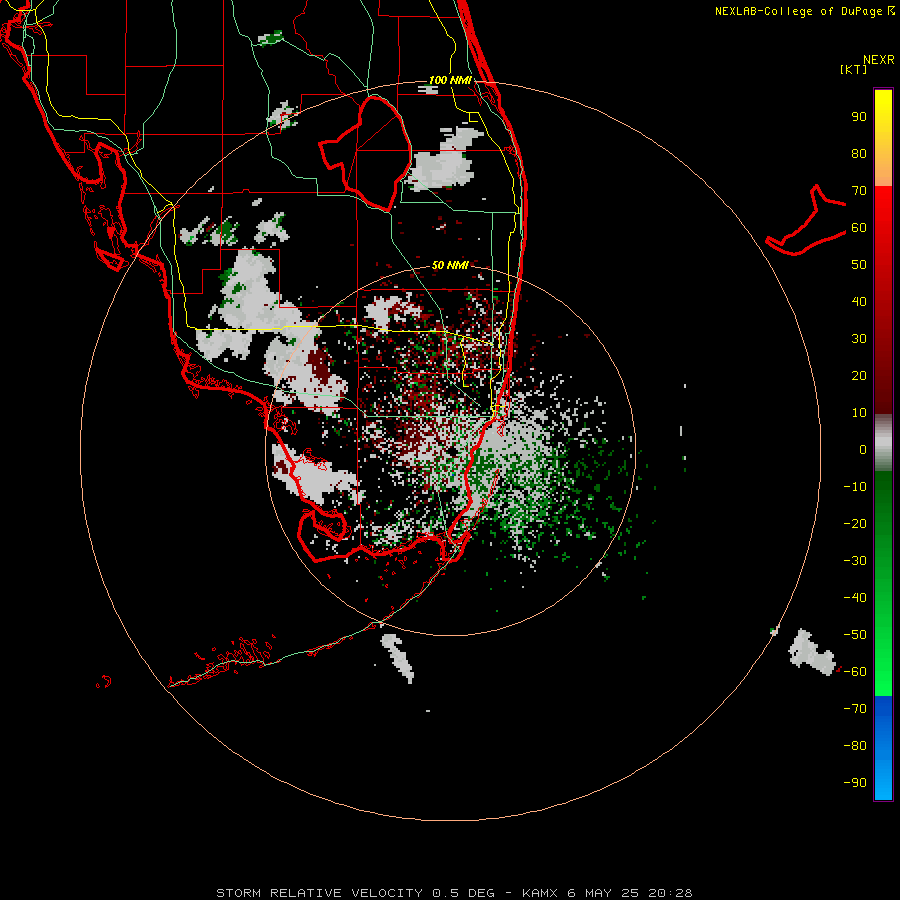Click the 60 value on velocity scale
Viewport: 900px width, 900px height.
(x=859, y=228)
